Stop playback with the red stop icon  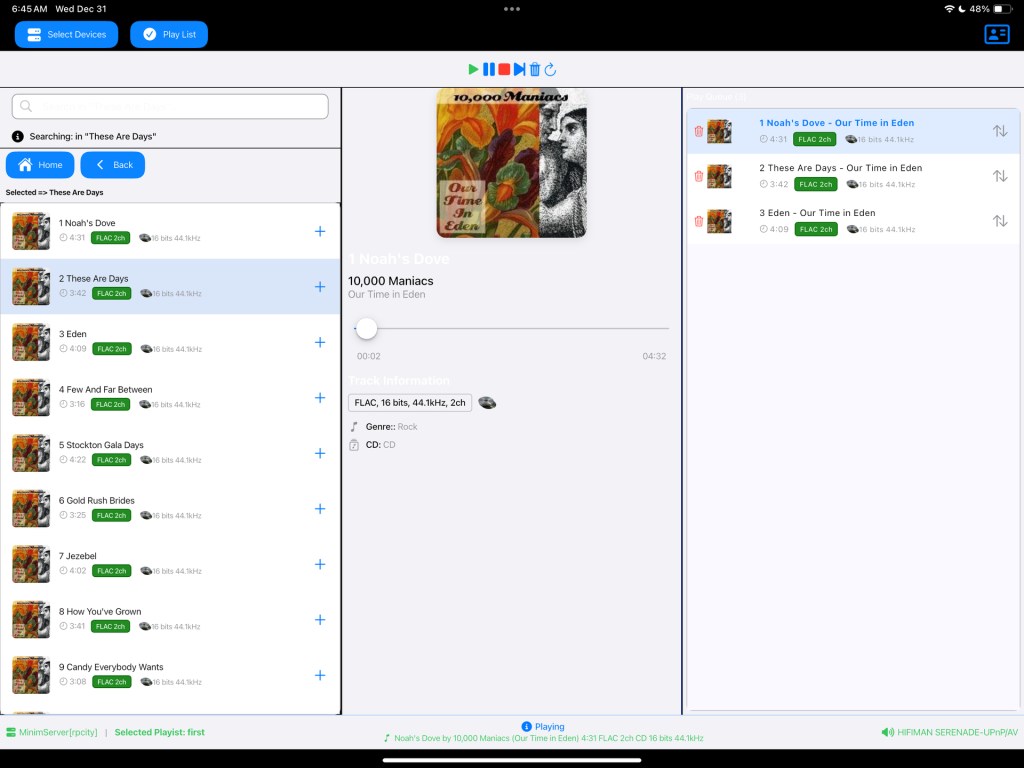coord(504,69)
